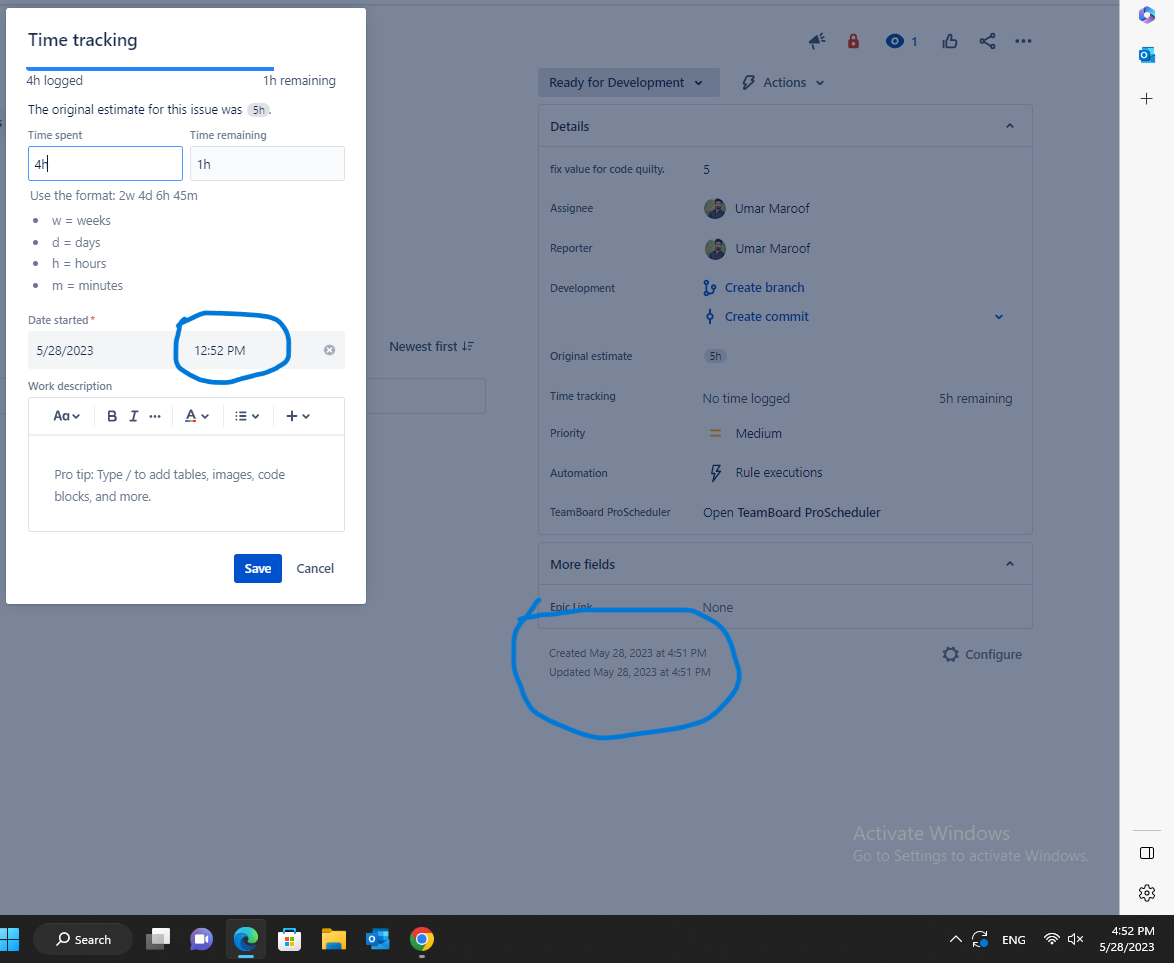Click the thumbs up vote icon

949,41
